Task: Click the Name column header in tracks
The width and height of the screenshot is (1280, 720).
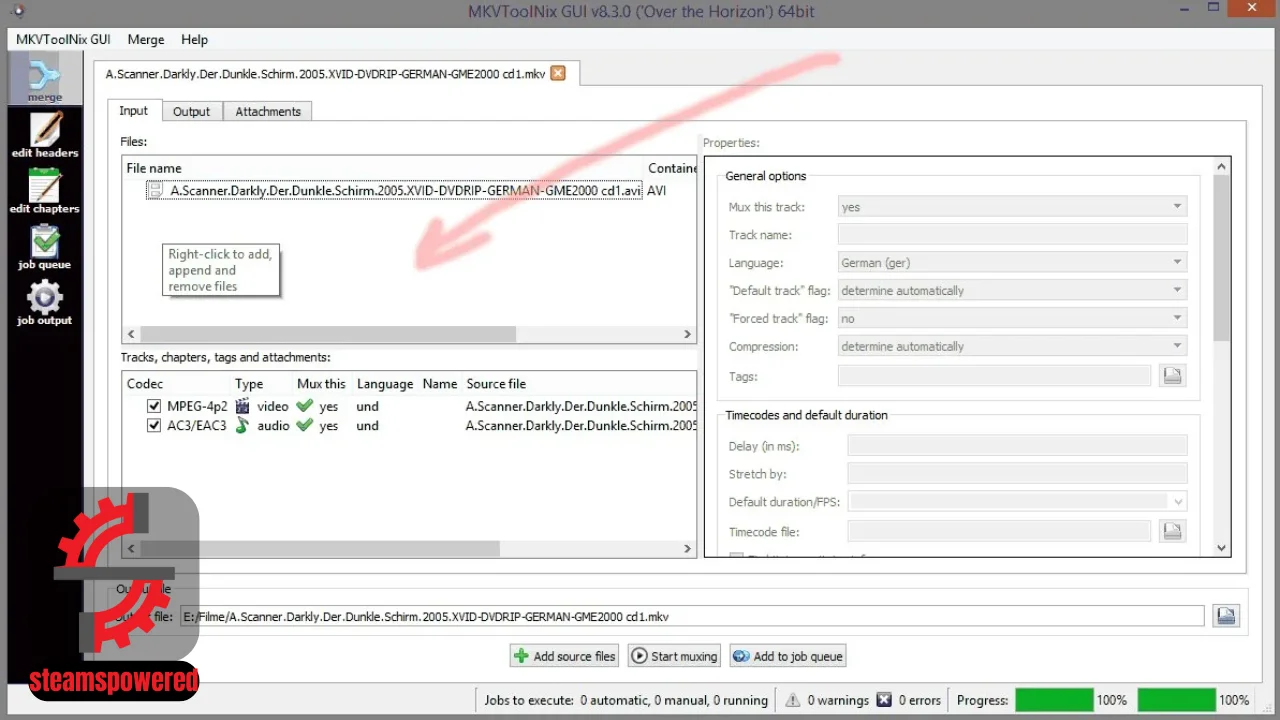Action: (x=440, y=384)
